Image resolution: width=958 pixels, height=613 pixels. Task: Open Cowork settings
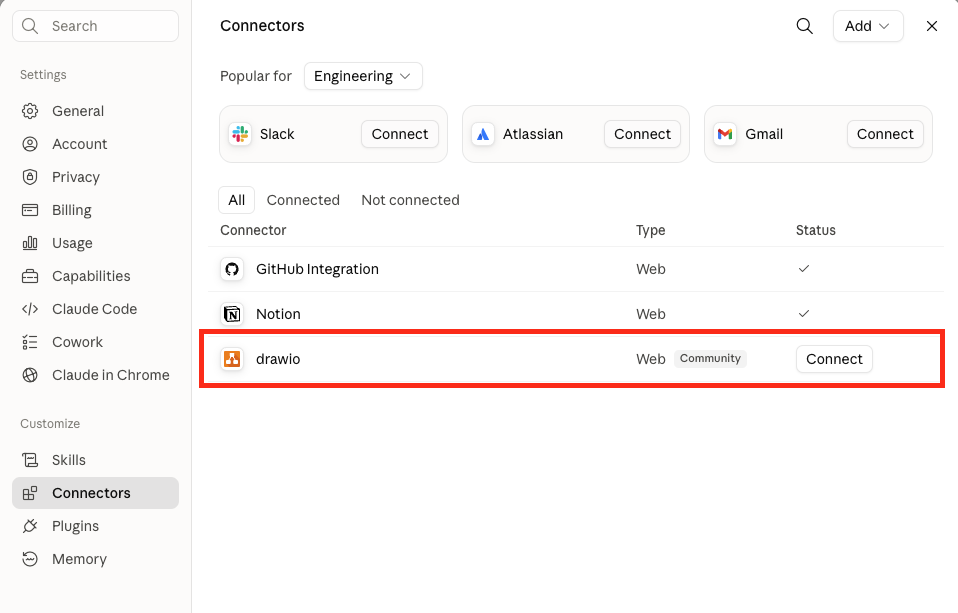point(95,342)
